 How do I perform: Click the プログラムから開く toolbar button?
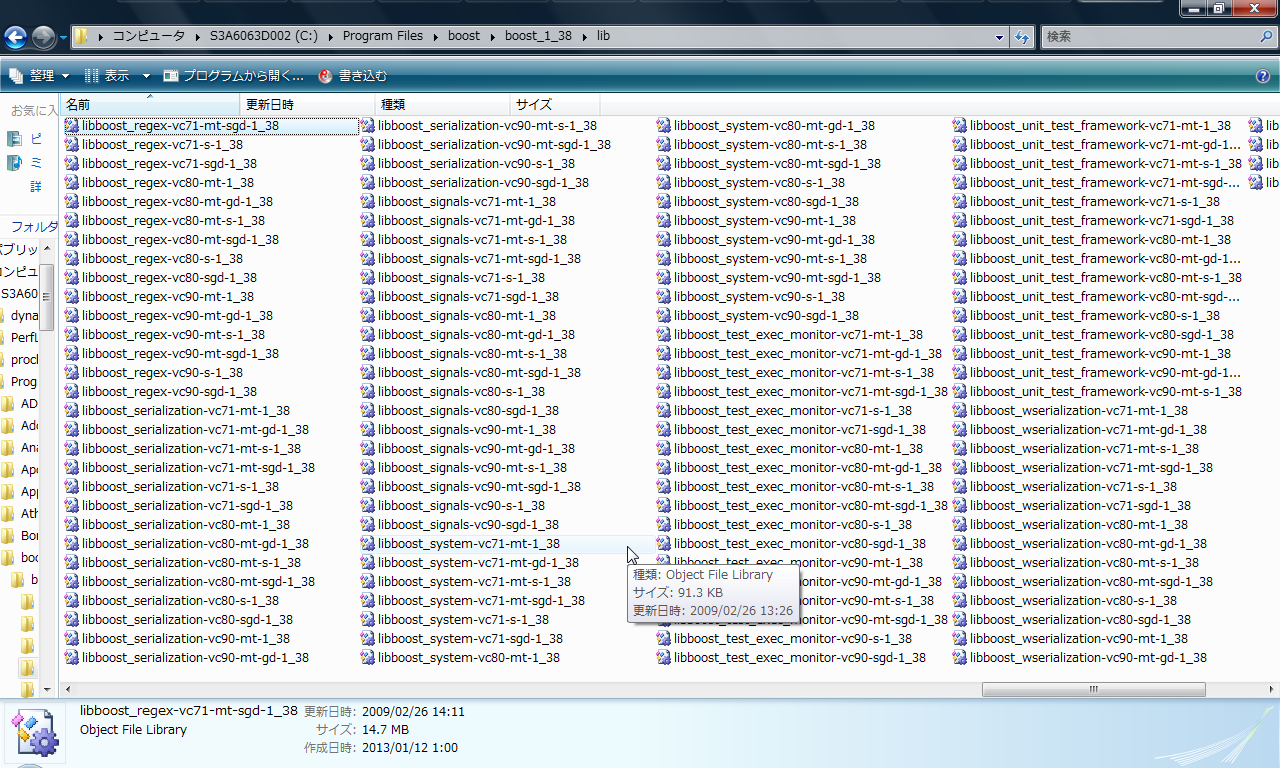click(x=233, y=76)
